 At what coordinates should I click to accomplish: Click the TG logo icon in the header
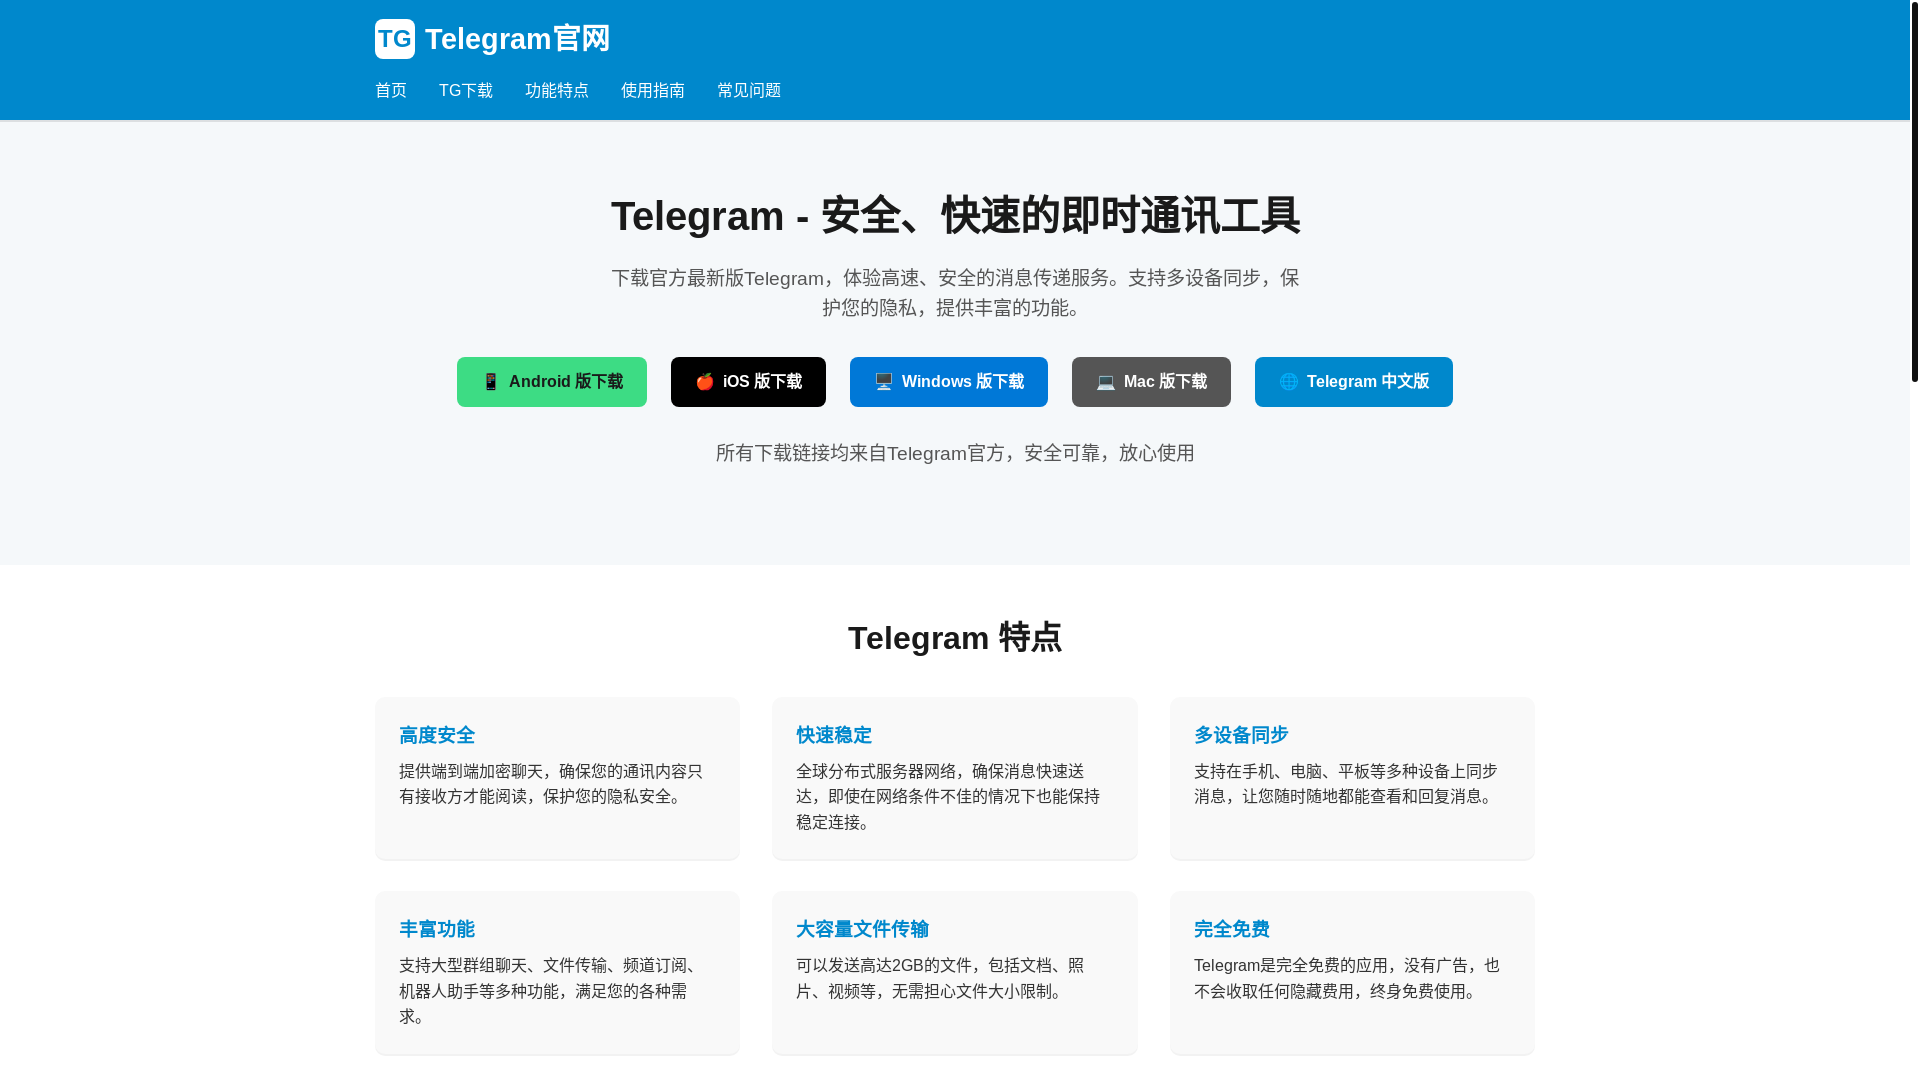(394, 39)
